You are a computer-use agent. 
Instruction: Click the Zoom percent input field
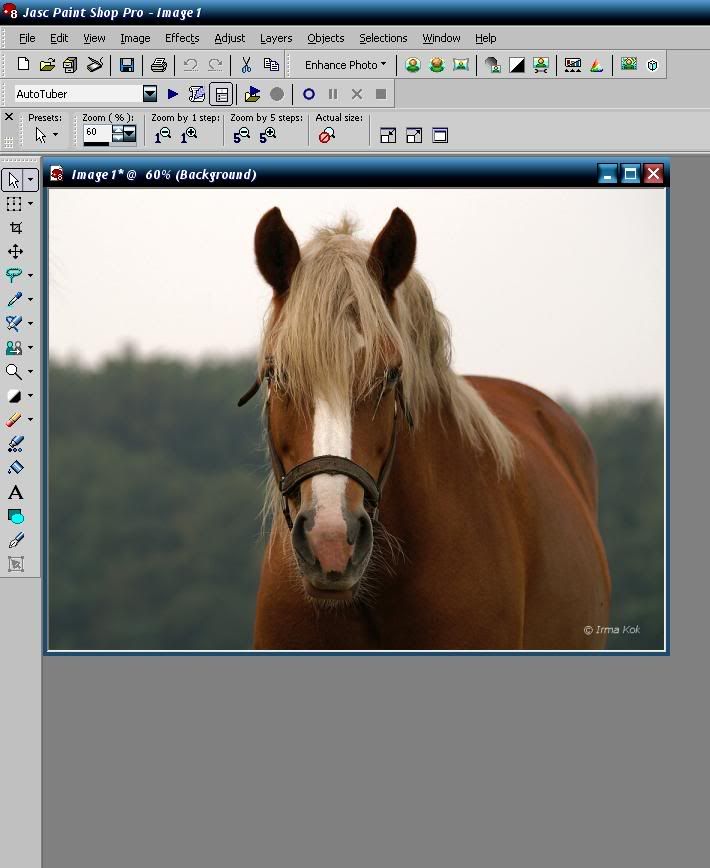pyautogui.click(x=96, y=132)
